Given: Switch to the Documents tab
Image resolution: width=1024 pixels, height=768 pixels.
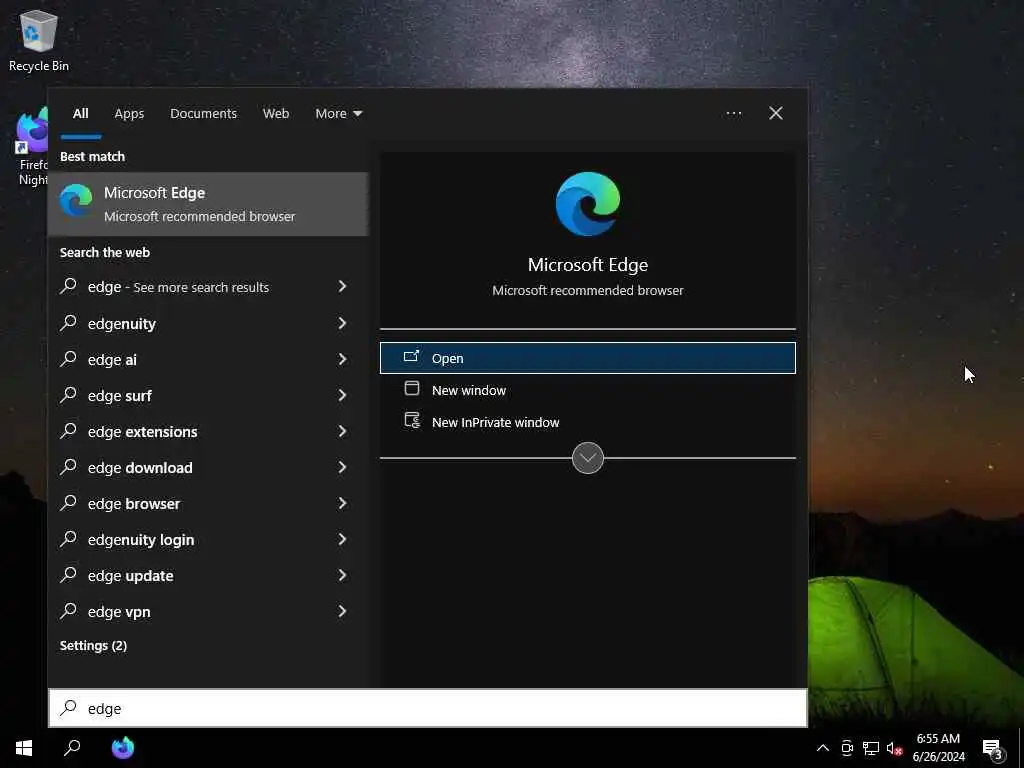Looking at the screenshot, I should (203, 114).
